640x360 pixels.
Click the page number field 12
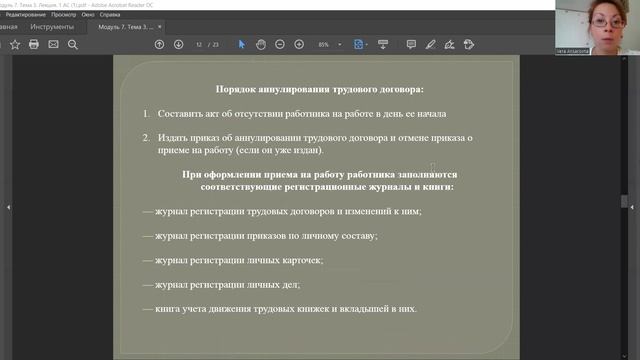pyautogui.click(x=199, y=44)
